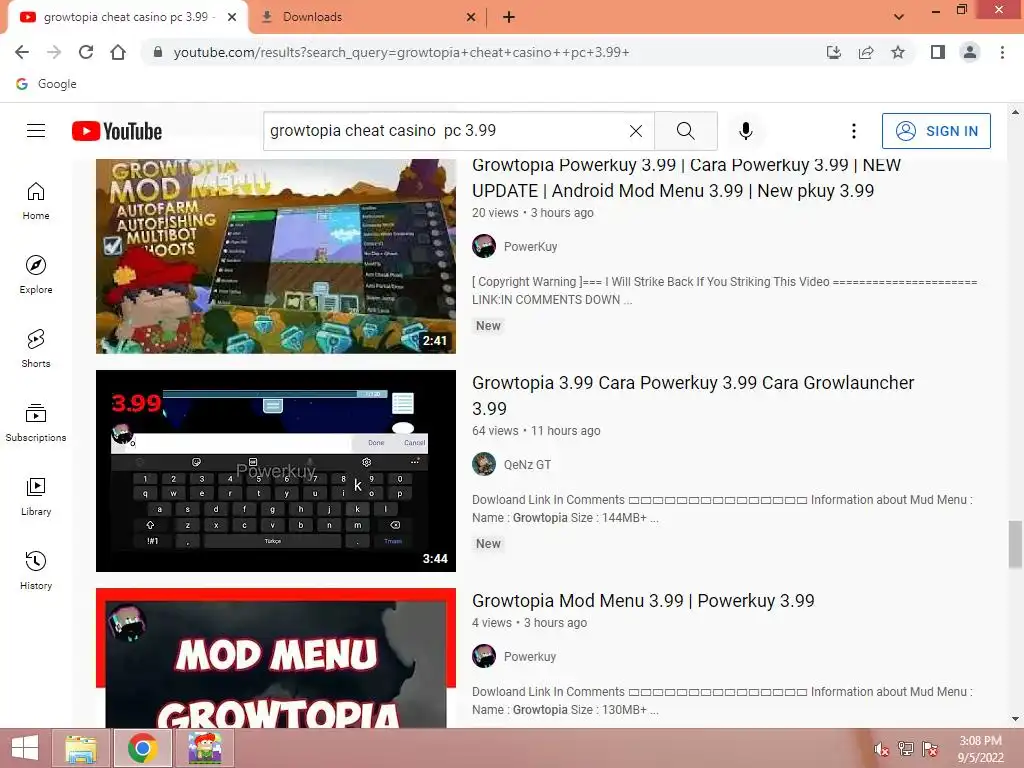The width and height of the screenshot is (1024, 768).
Task: Open the tab search chevron dropdown
Action: (x=899, y=17)
